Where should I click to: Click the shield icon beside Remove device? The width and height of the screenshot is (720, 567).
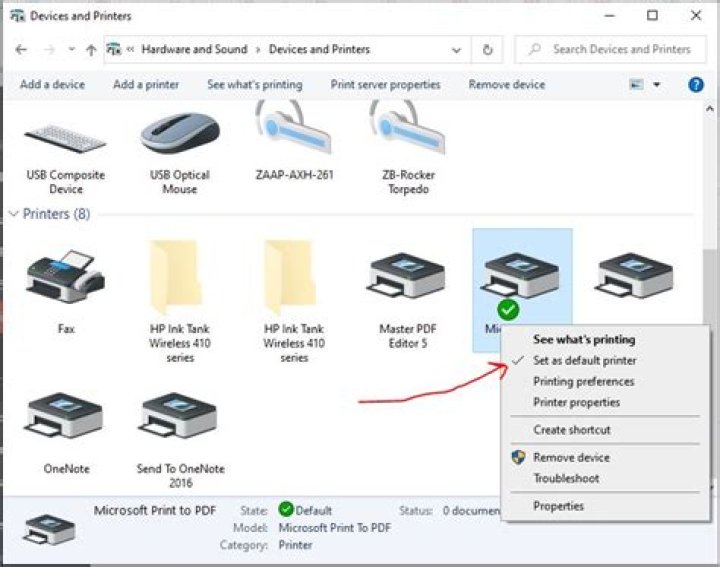[x=518, y=457]
